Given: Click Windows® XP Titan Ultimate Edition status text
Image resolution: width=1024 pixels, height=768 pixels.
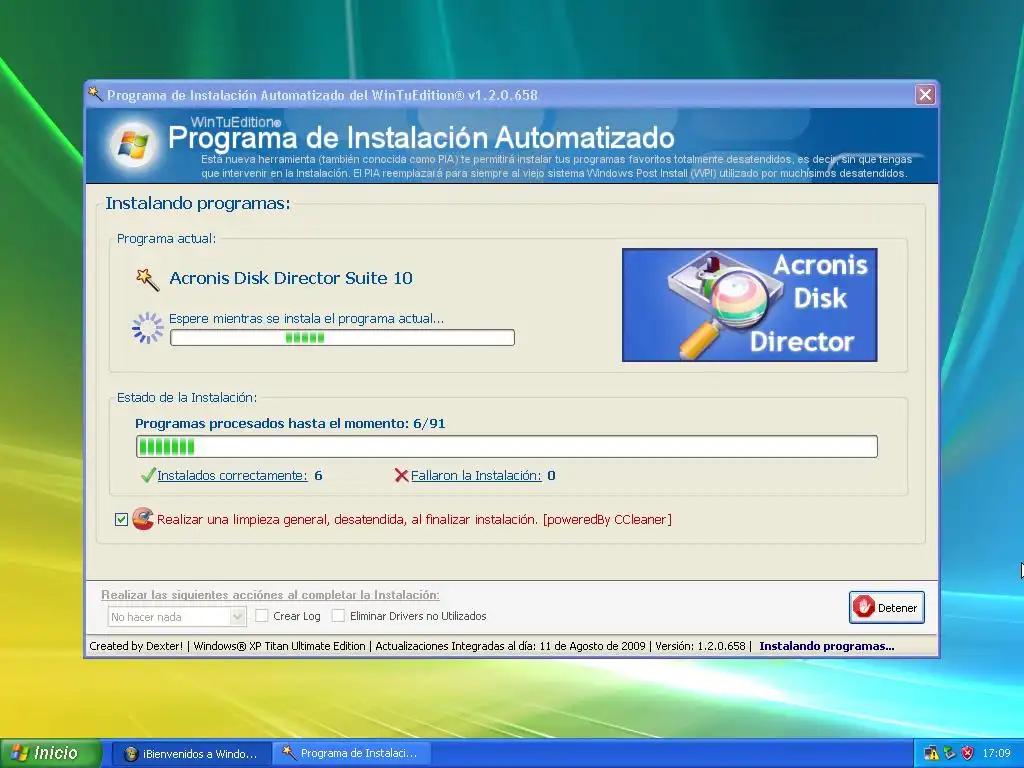Looking at the screenshot, I should click(x=280, y=646).
